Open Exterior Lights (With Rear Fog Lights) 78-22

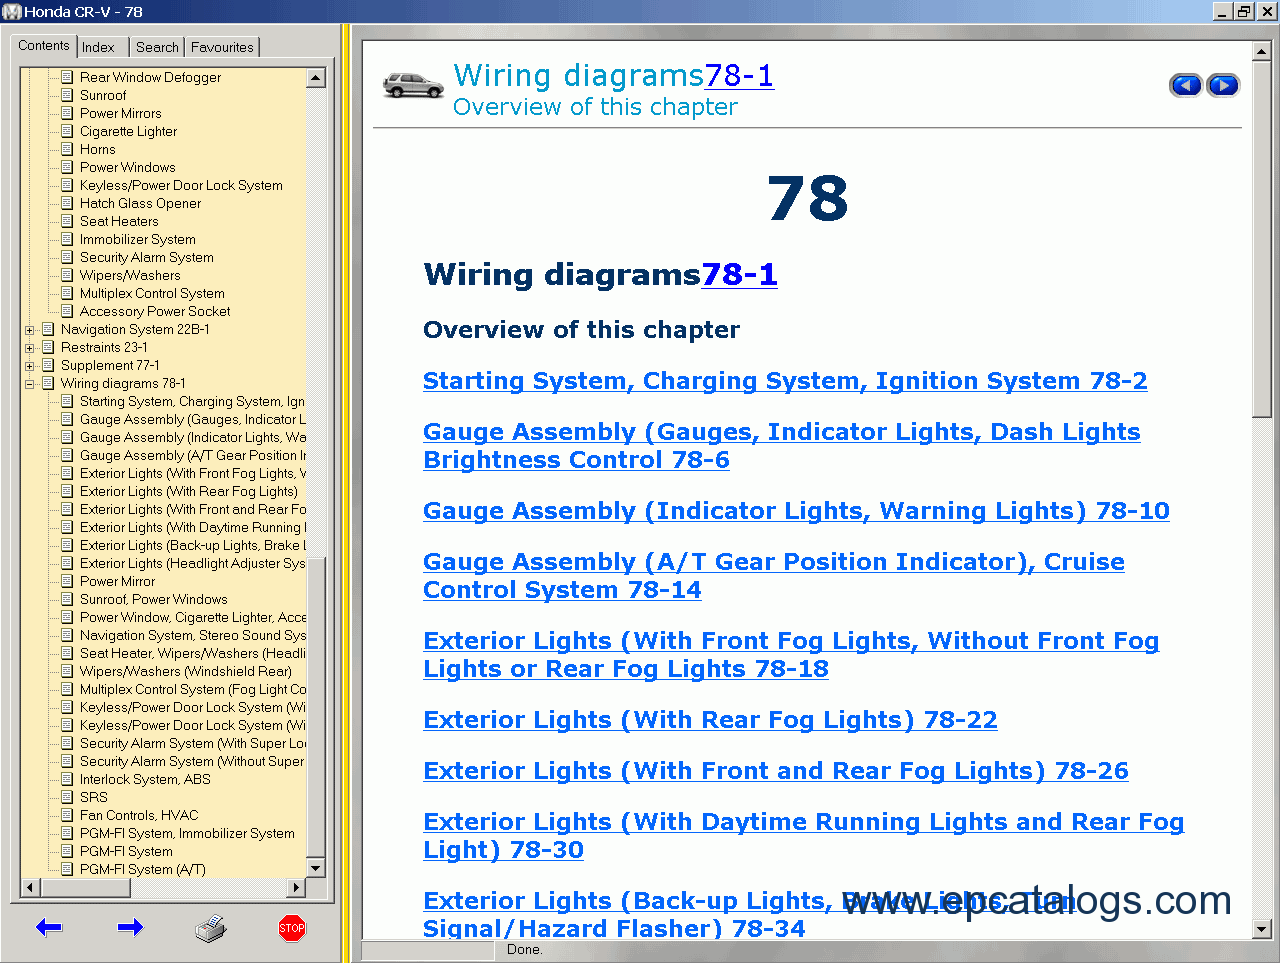(709, 720)
